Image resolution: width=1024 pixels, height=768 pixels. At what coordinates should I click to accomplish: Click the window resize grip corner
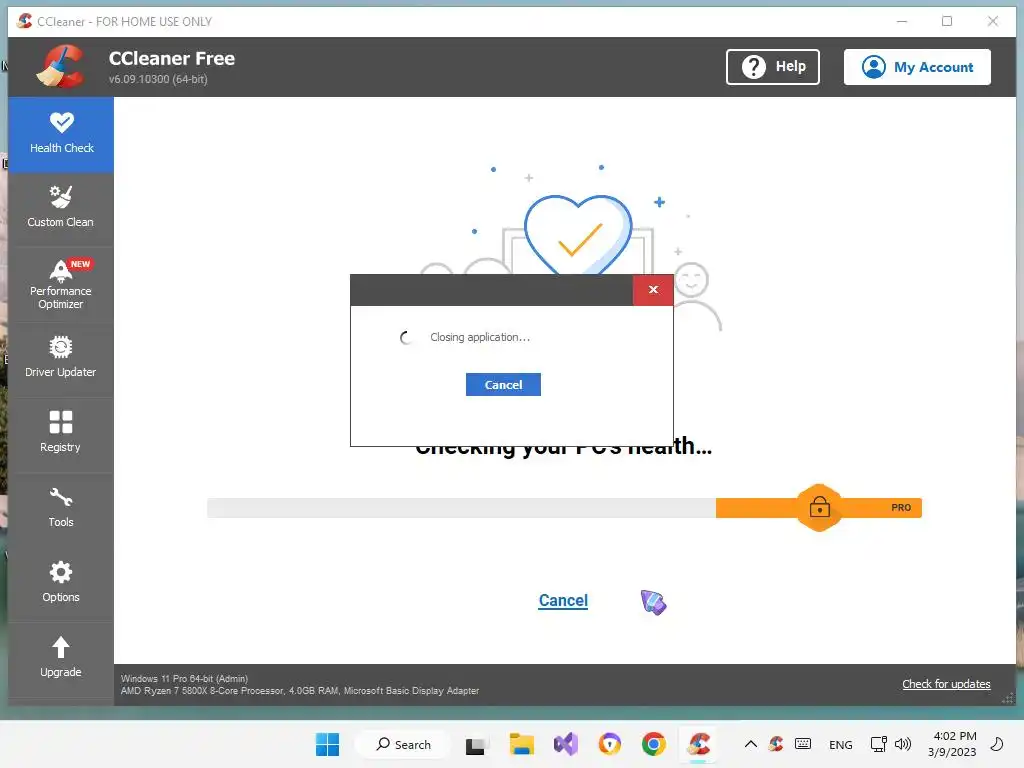click(1008, 697)
